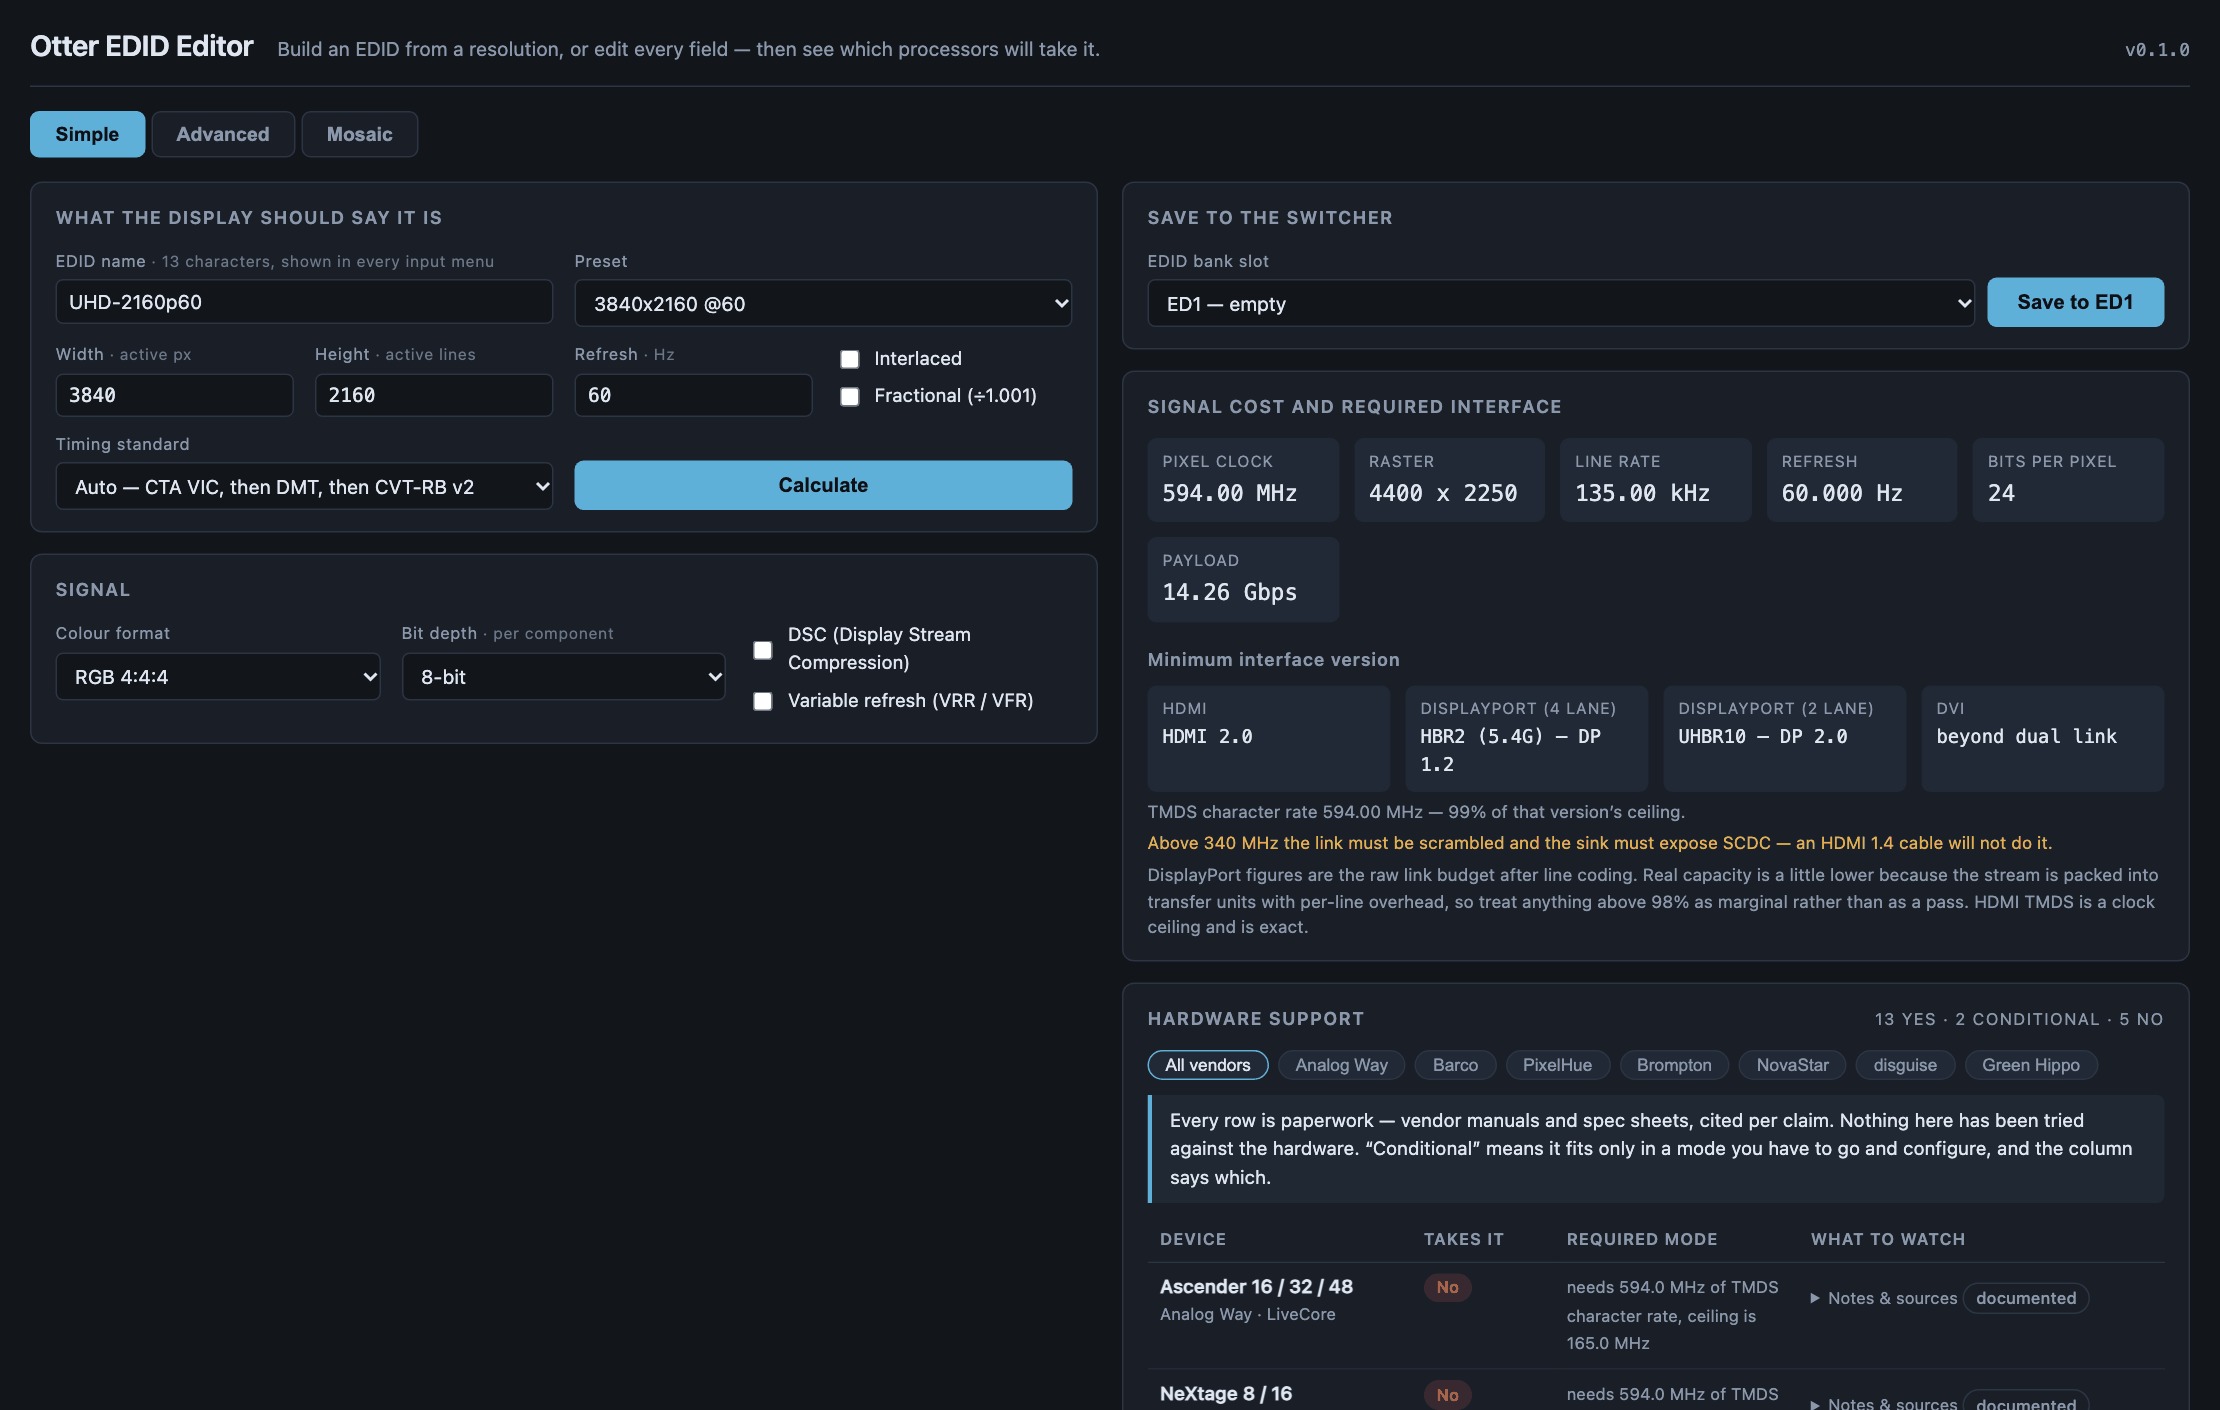Open the Mosaic tab
The height and width of the screenshot is (1410, 2220).
click(x=360, y=134)
